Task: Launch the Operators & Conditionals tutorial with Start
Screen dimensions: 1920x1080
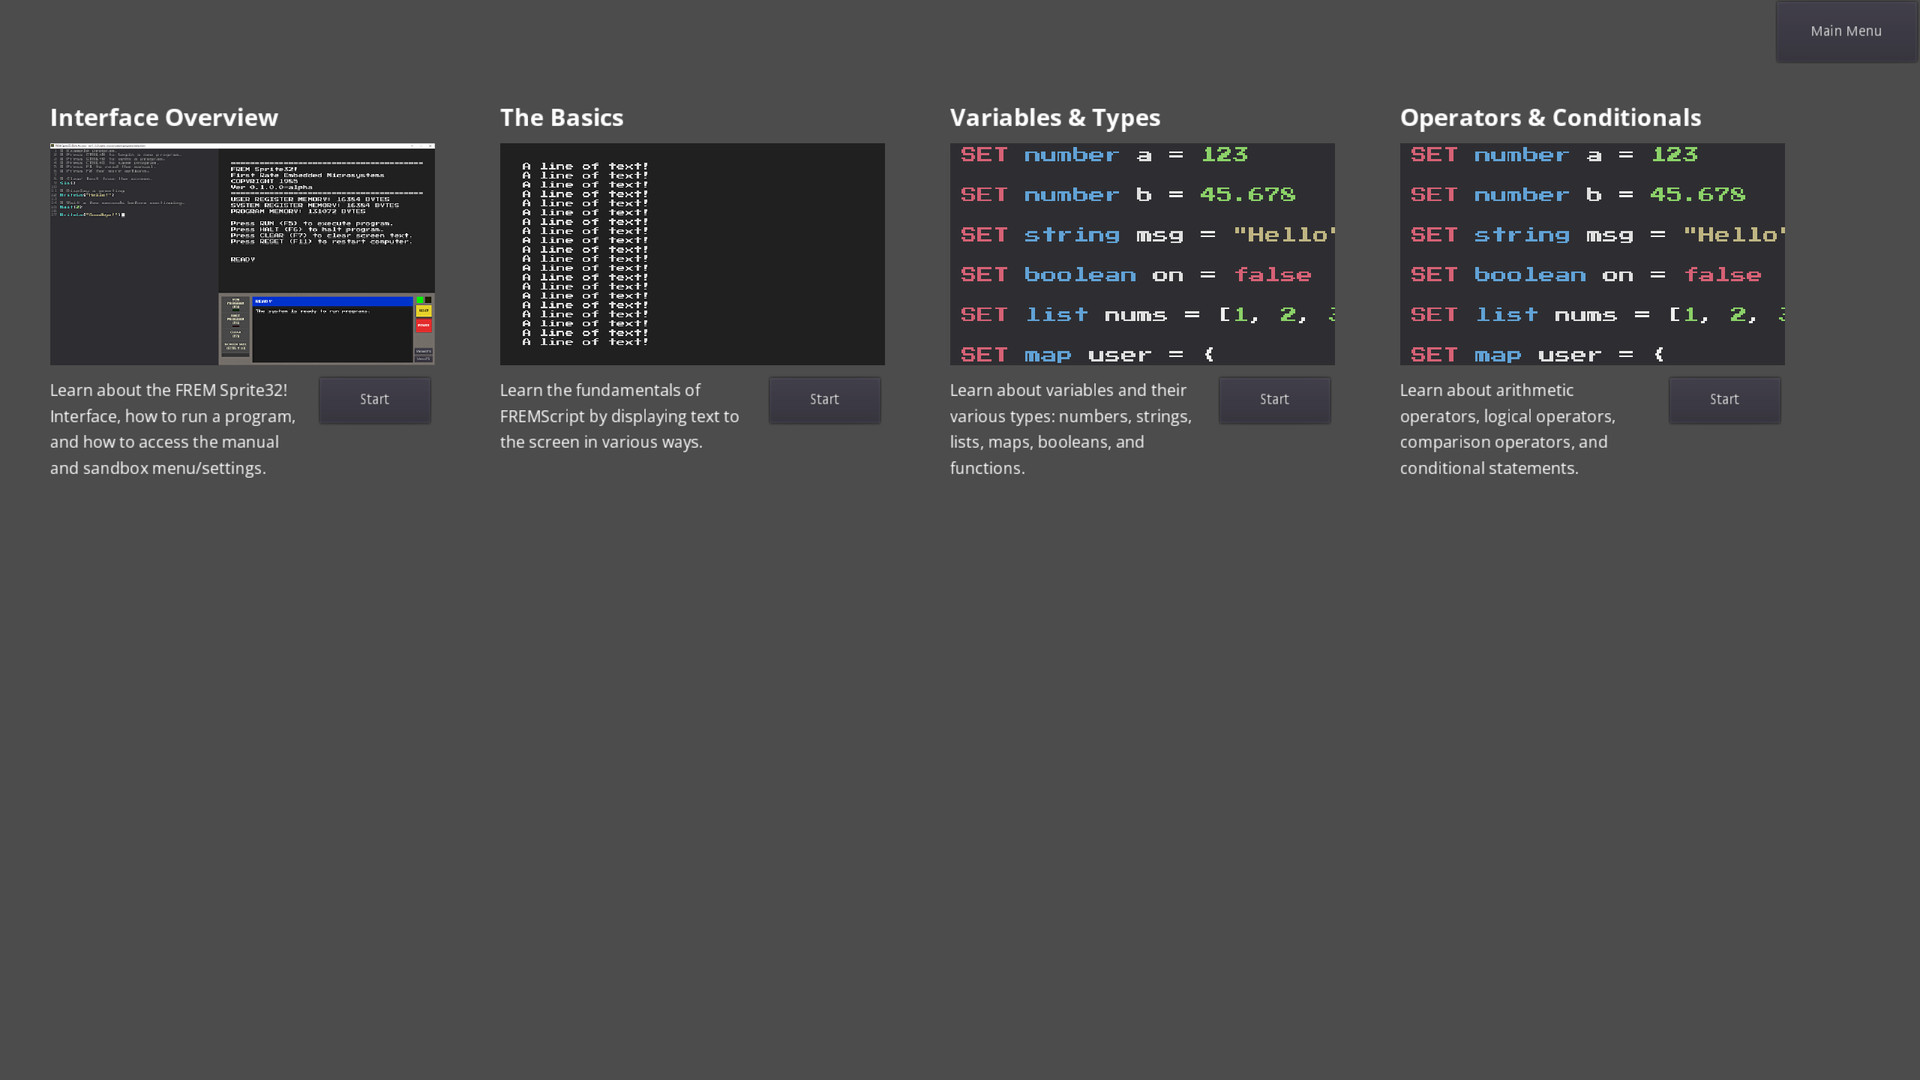Action: click(1724, 400)
